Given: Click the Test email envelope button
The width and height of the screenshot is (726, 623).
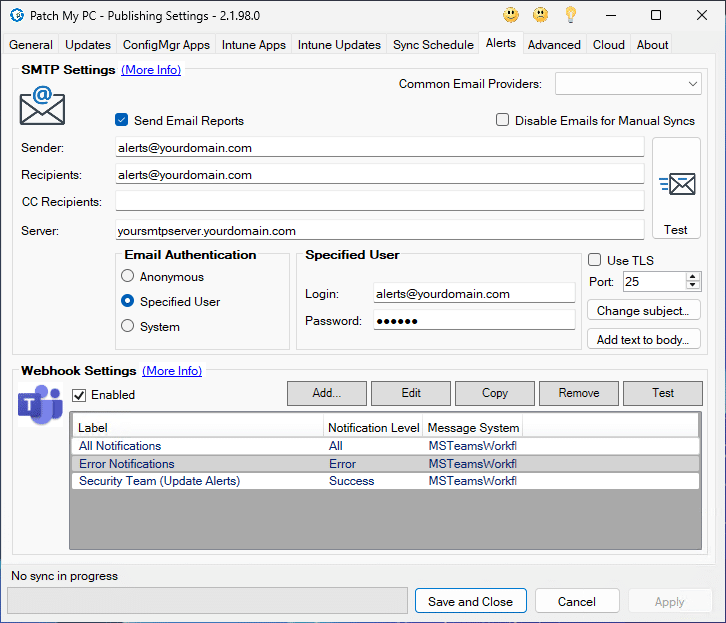Looking at the screenshot, I should (676, 188).
